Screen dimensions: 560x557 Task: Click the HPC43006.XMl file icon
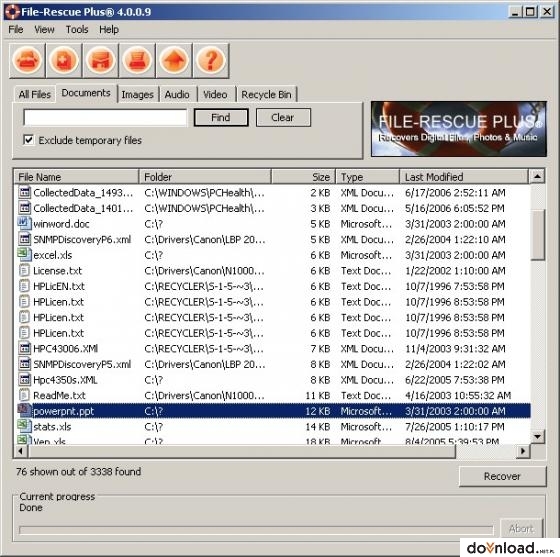click(24, 348)
